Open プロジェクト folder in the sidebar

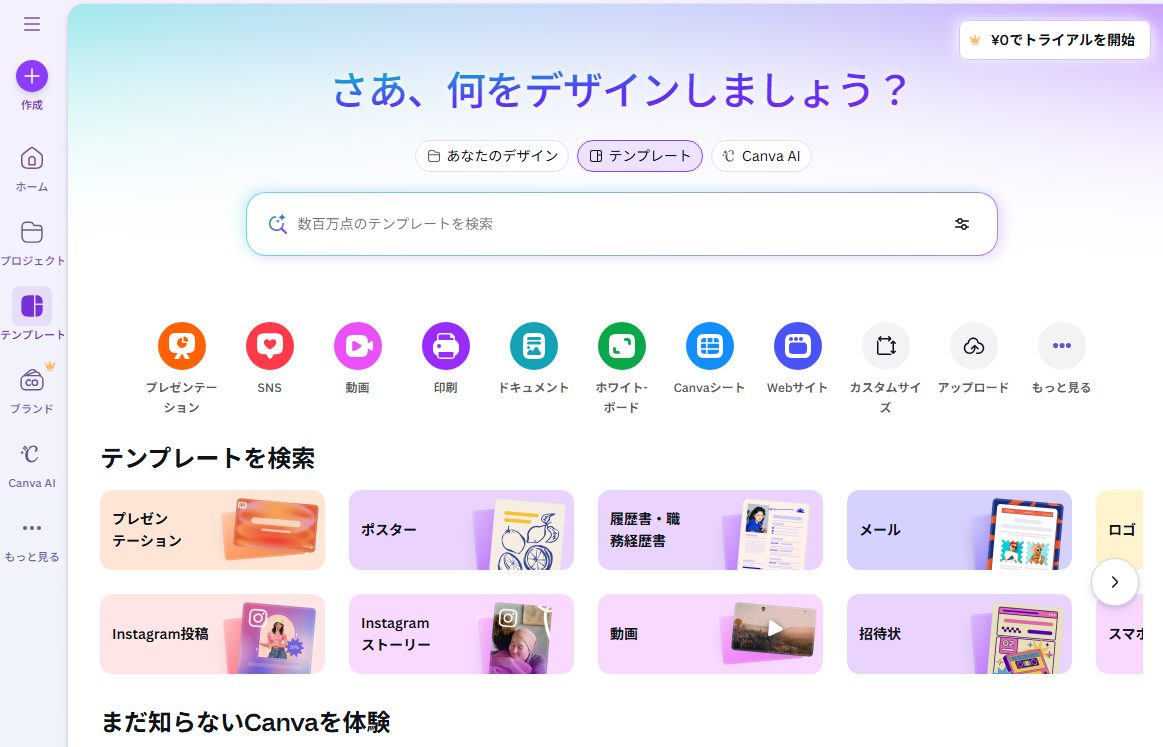[x=32, y=243]
